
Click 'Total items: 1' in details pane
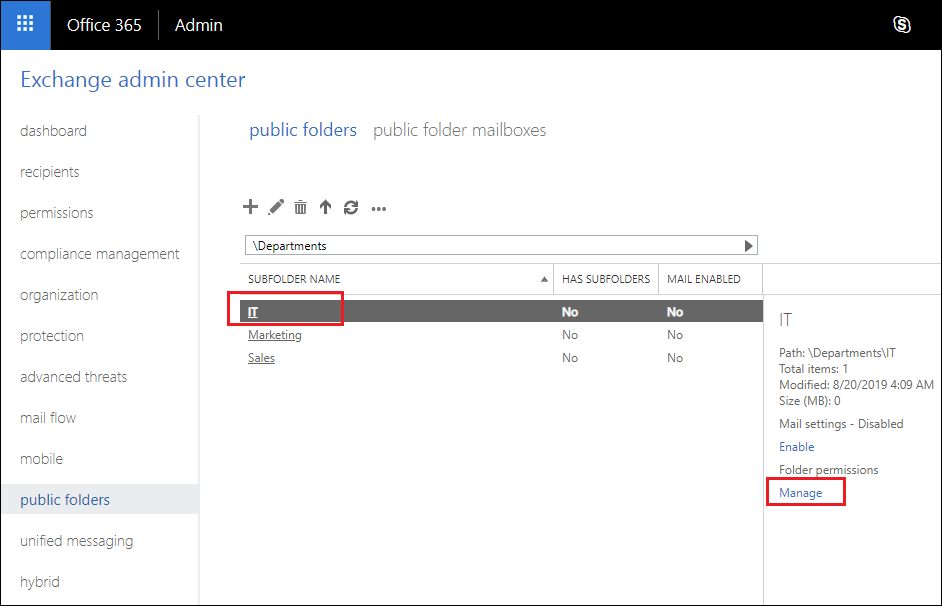point(813,369)
